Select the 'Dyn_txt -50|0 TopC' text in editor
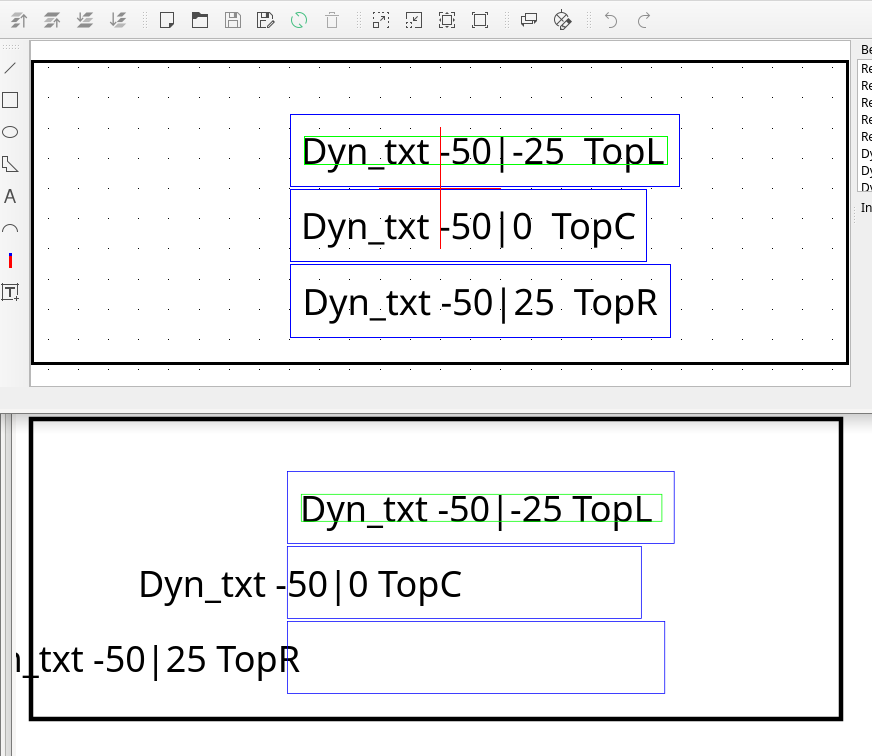 tap(468, 227)
